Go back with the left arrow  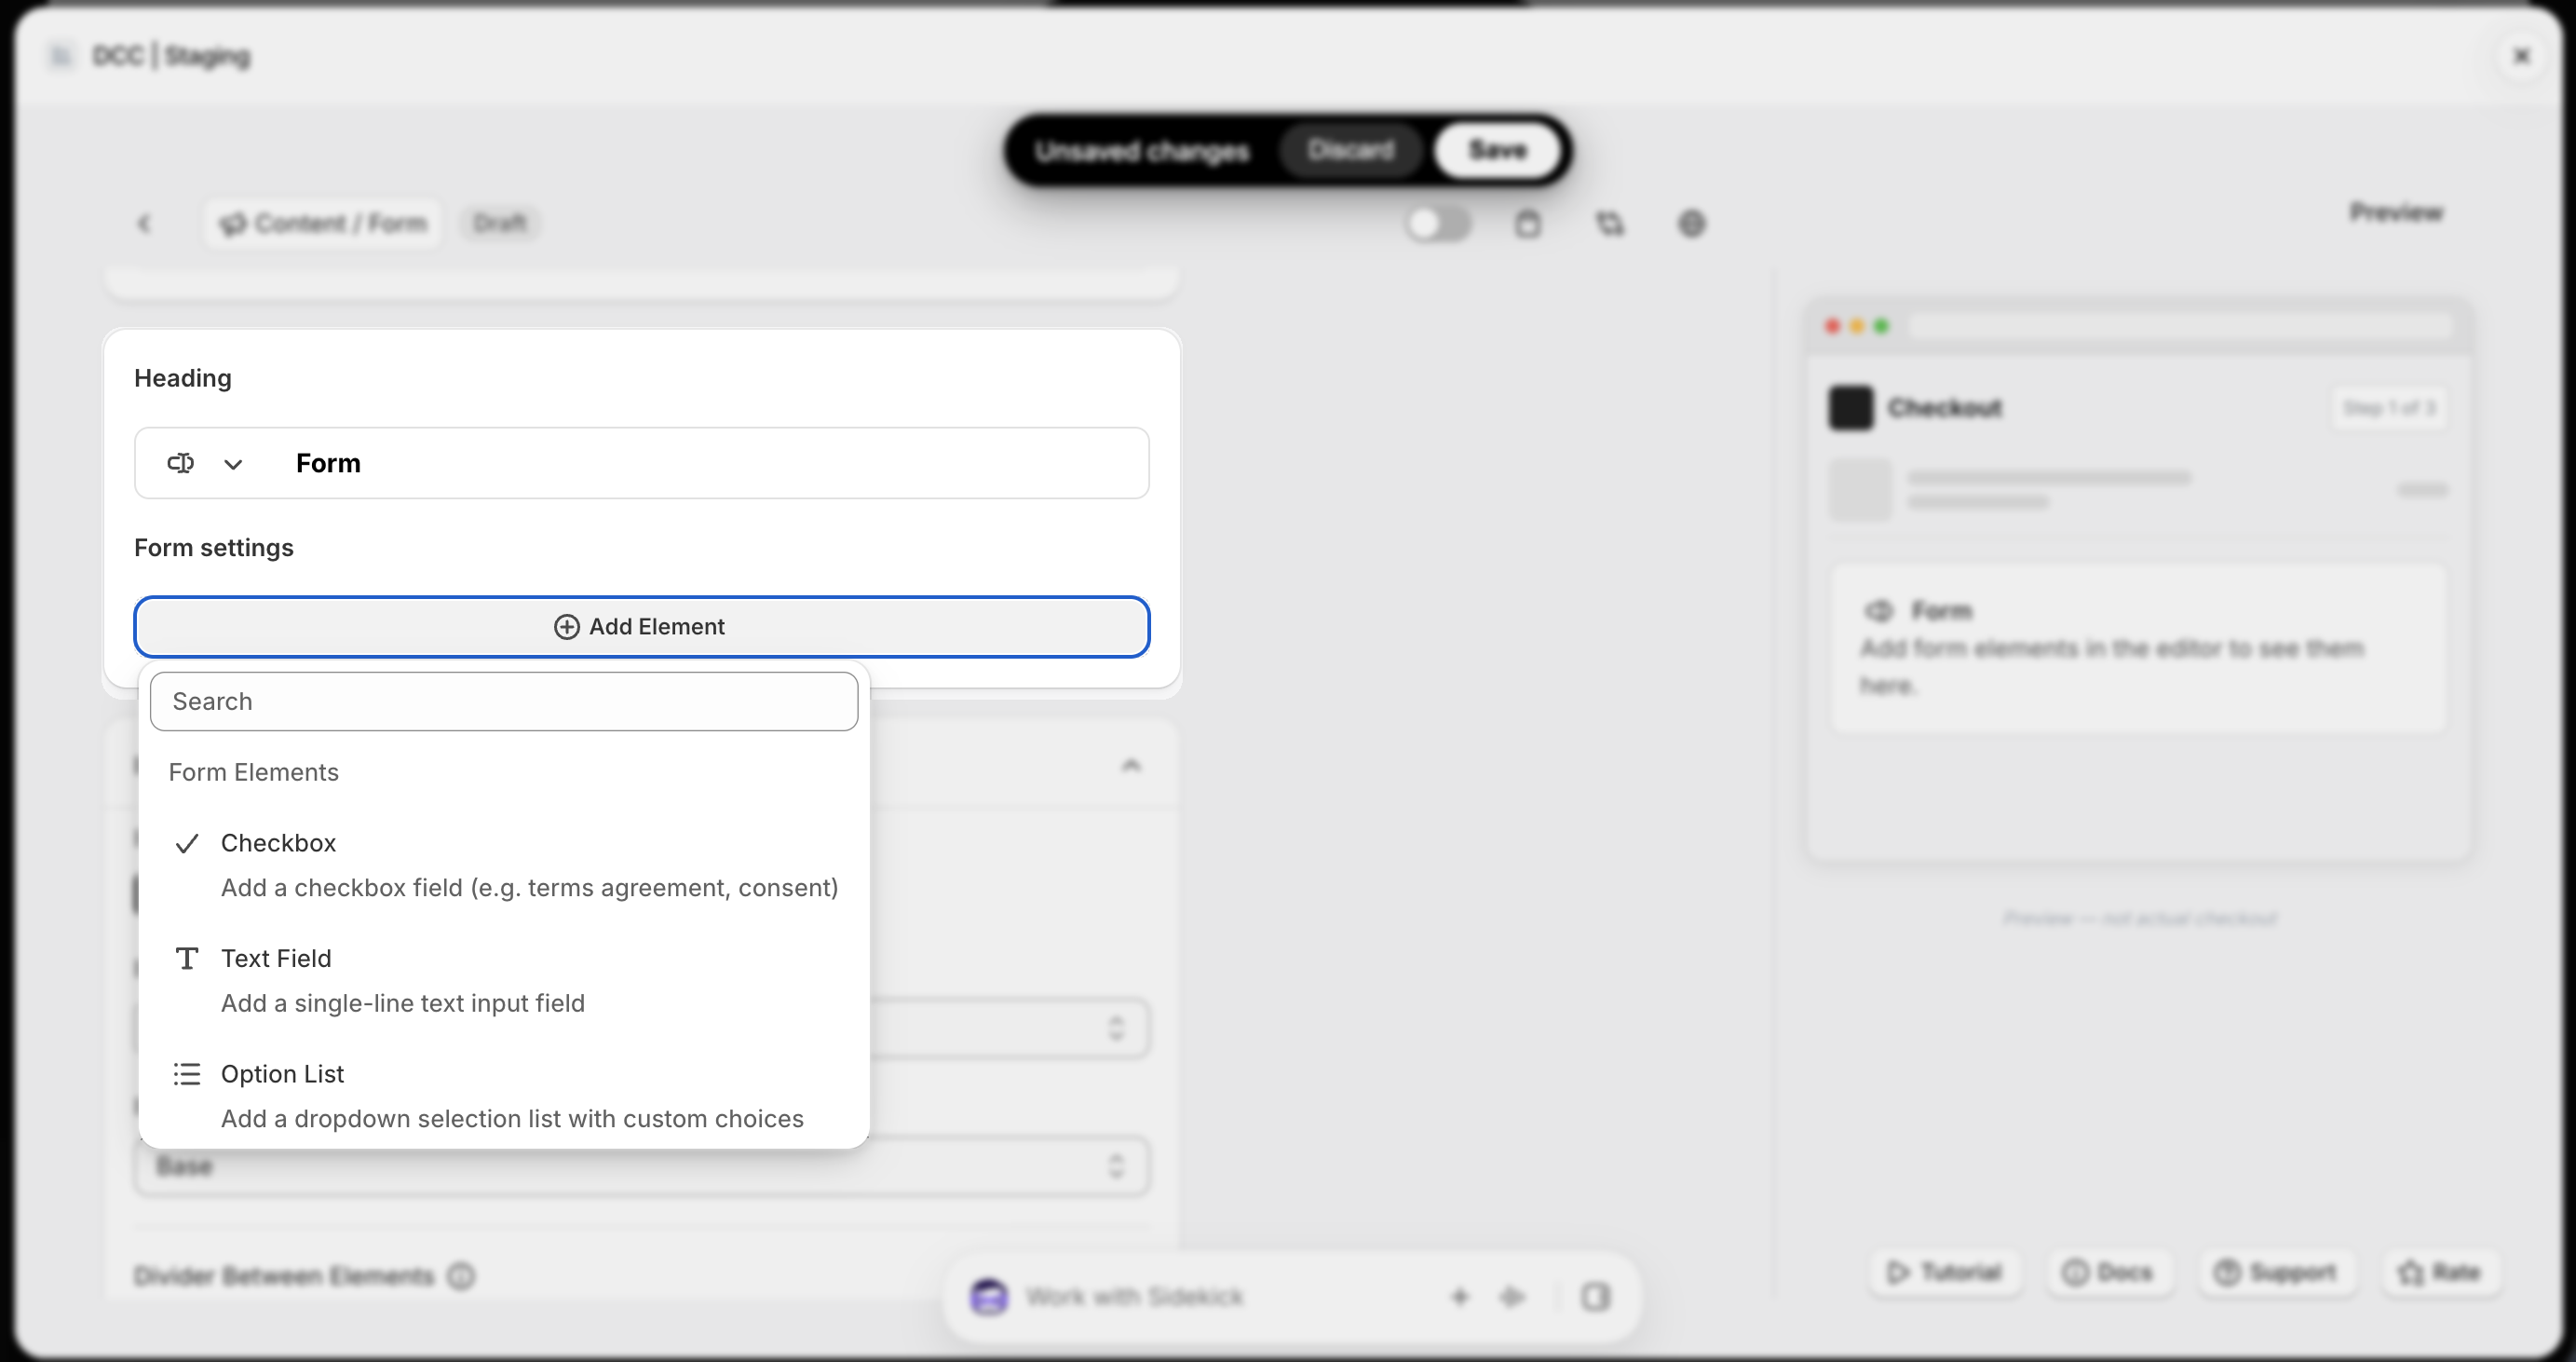coord(144,223)
